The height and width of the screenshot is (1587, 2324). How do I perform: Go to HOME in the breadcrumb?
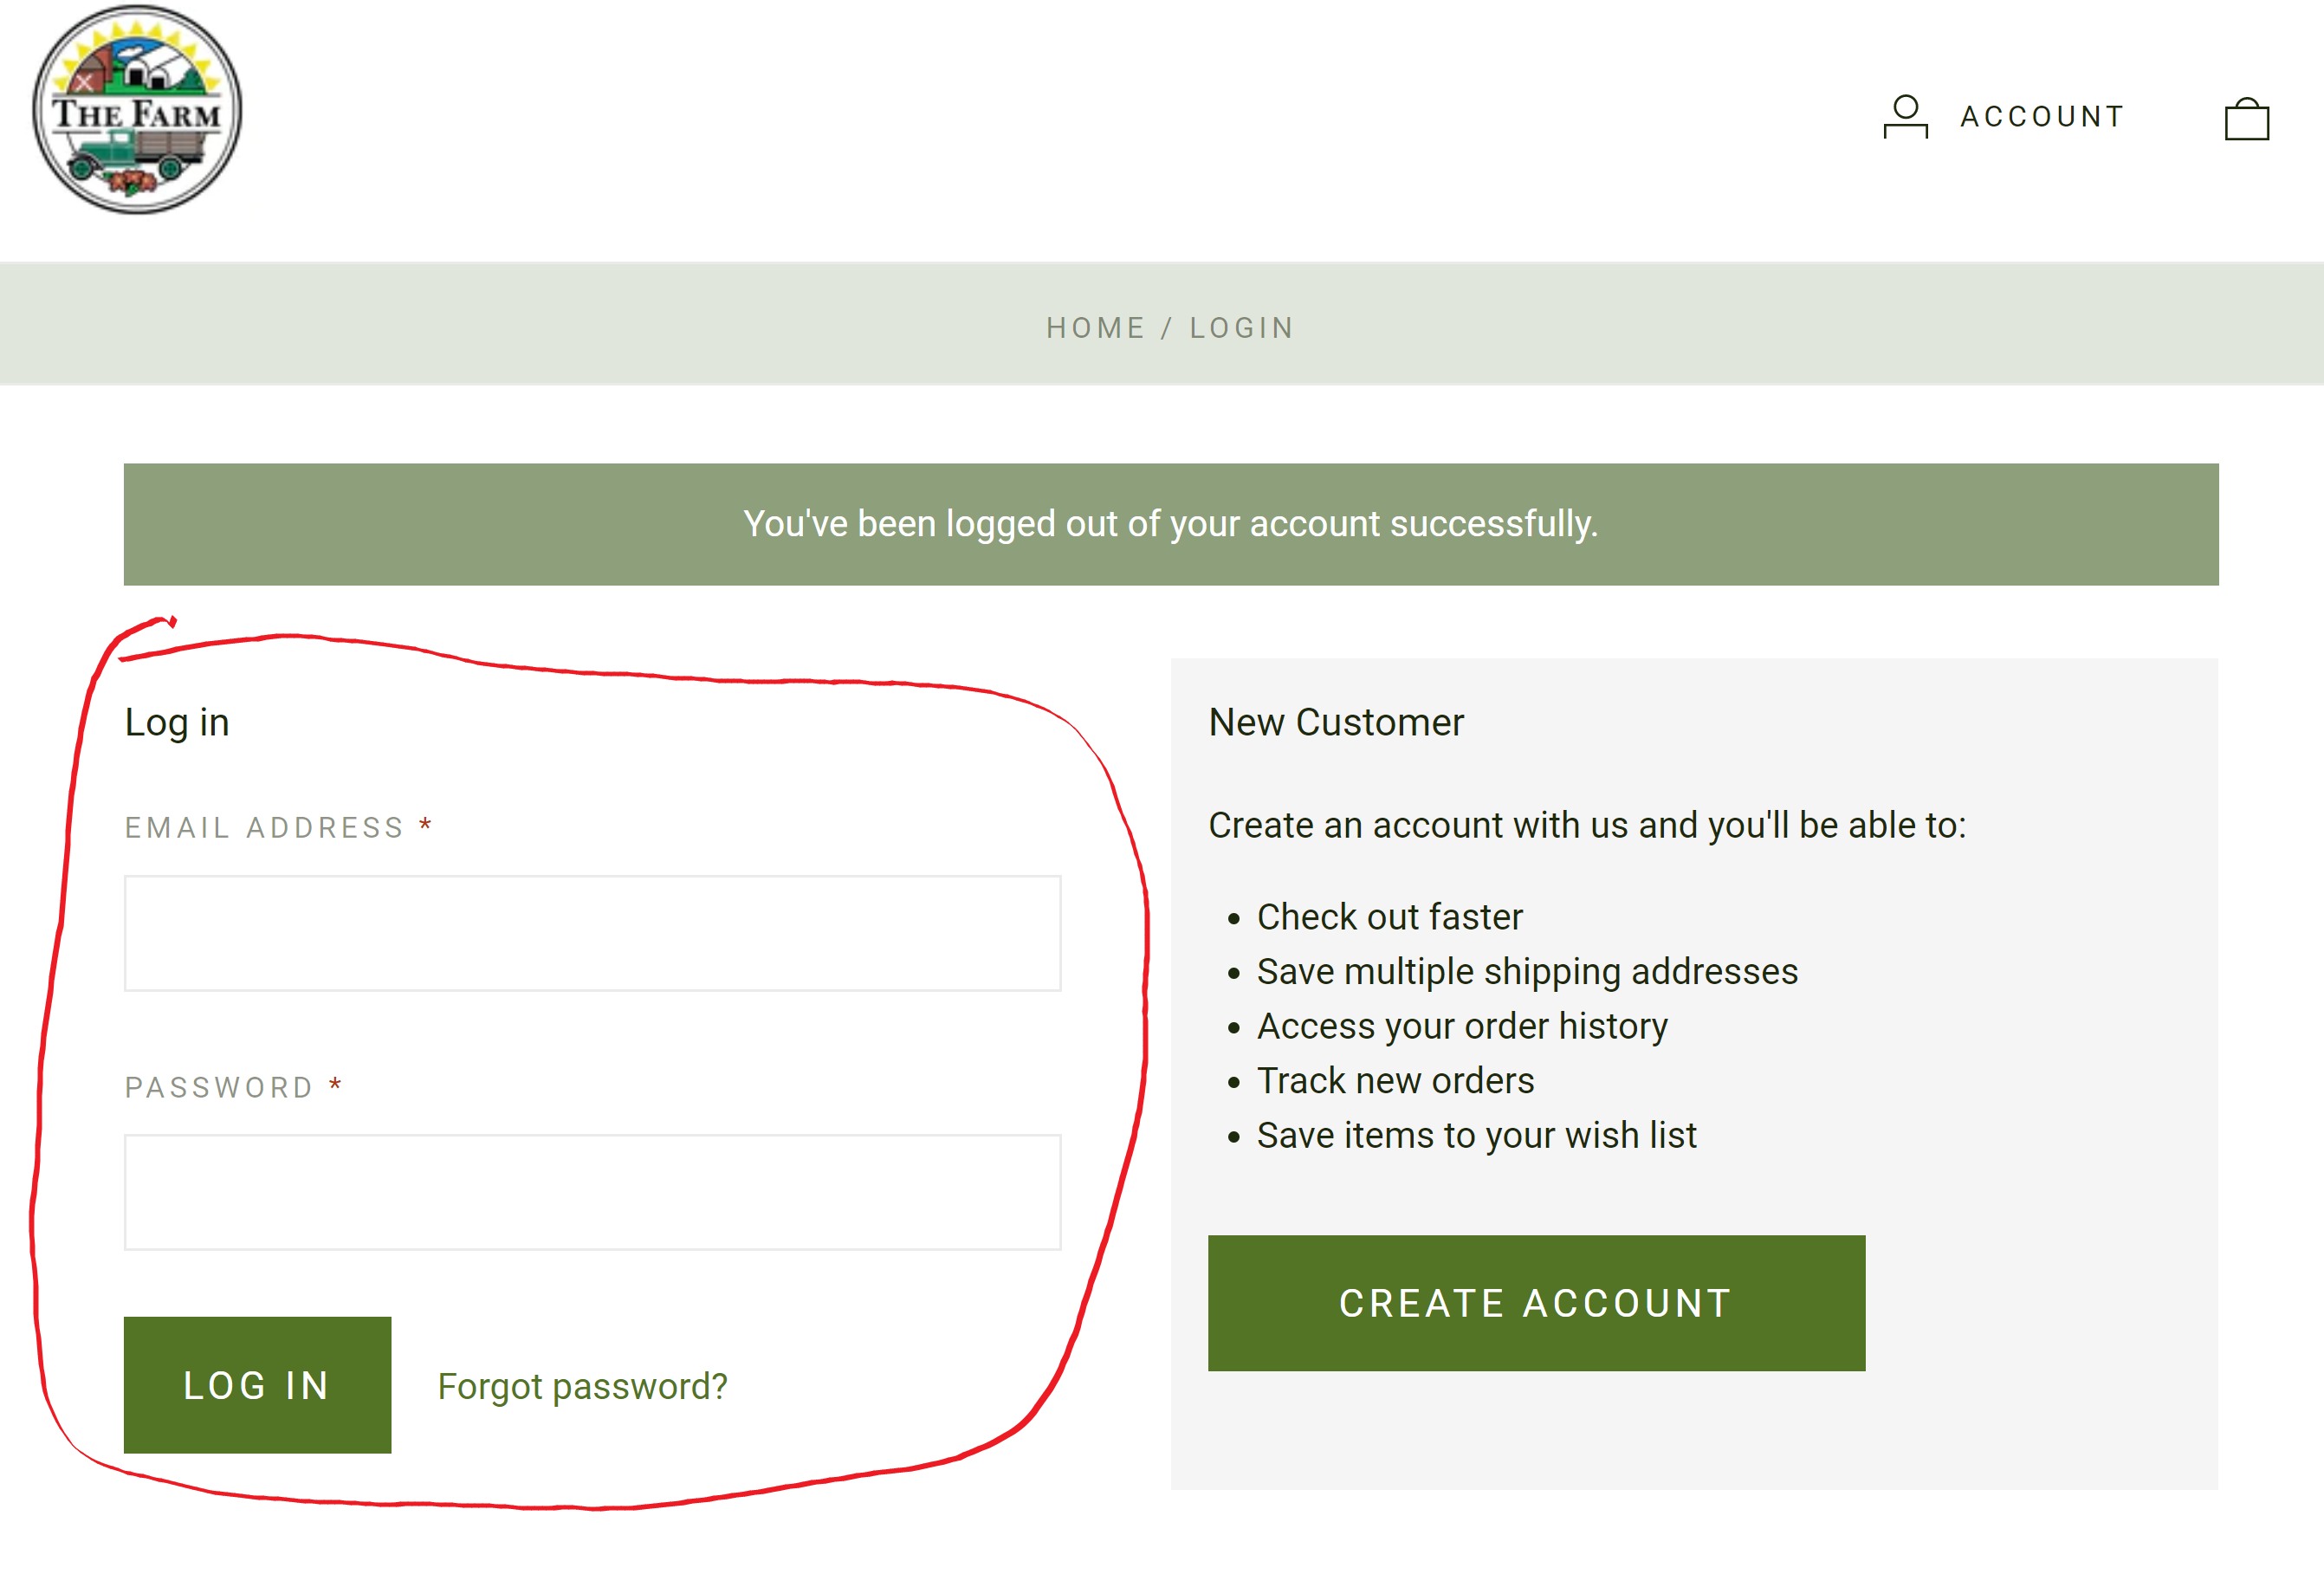tap(1095, 328)
